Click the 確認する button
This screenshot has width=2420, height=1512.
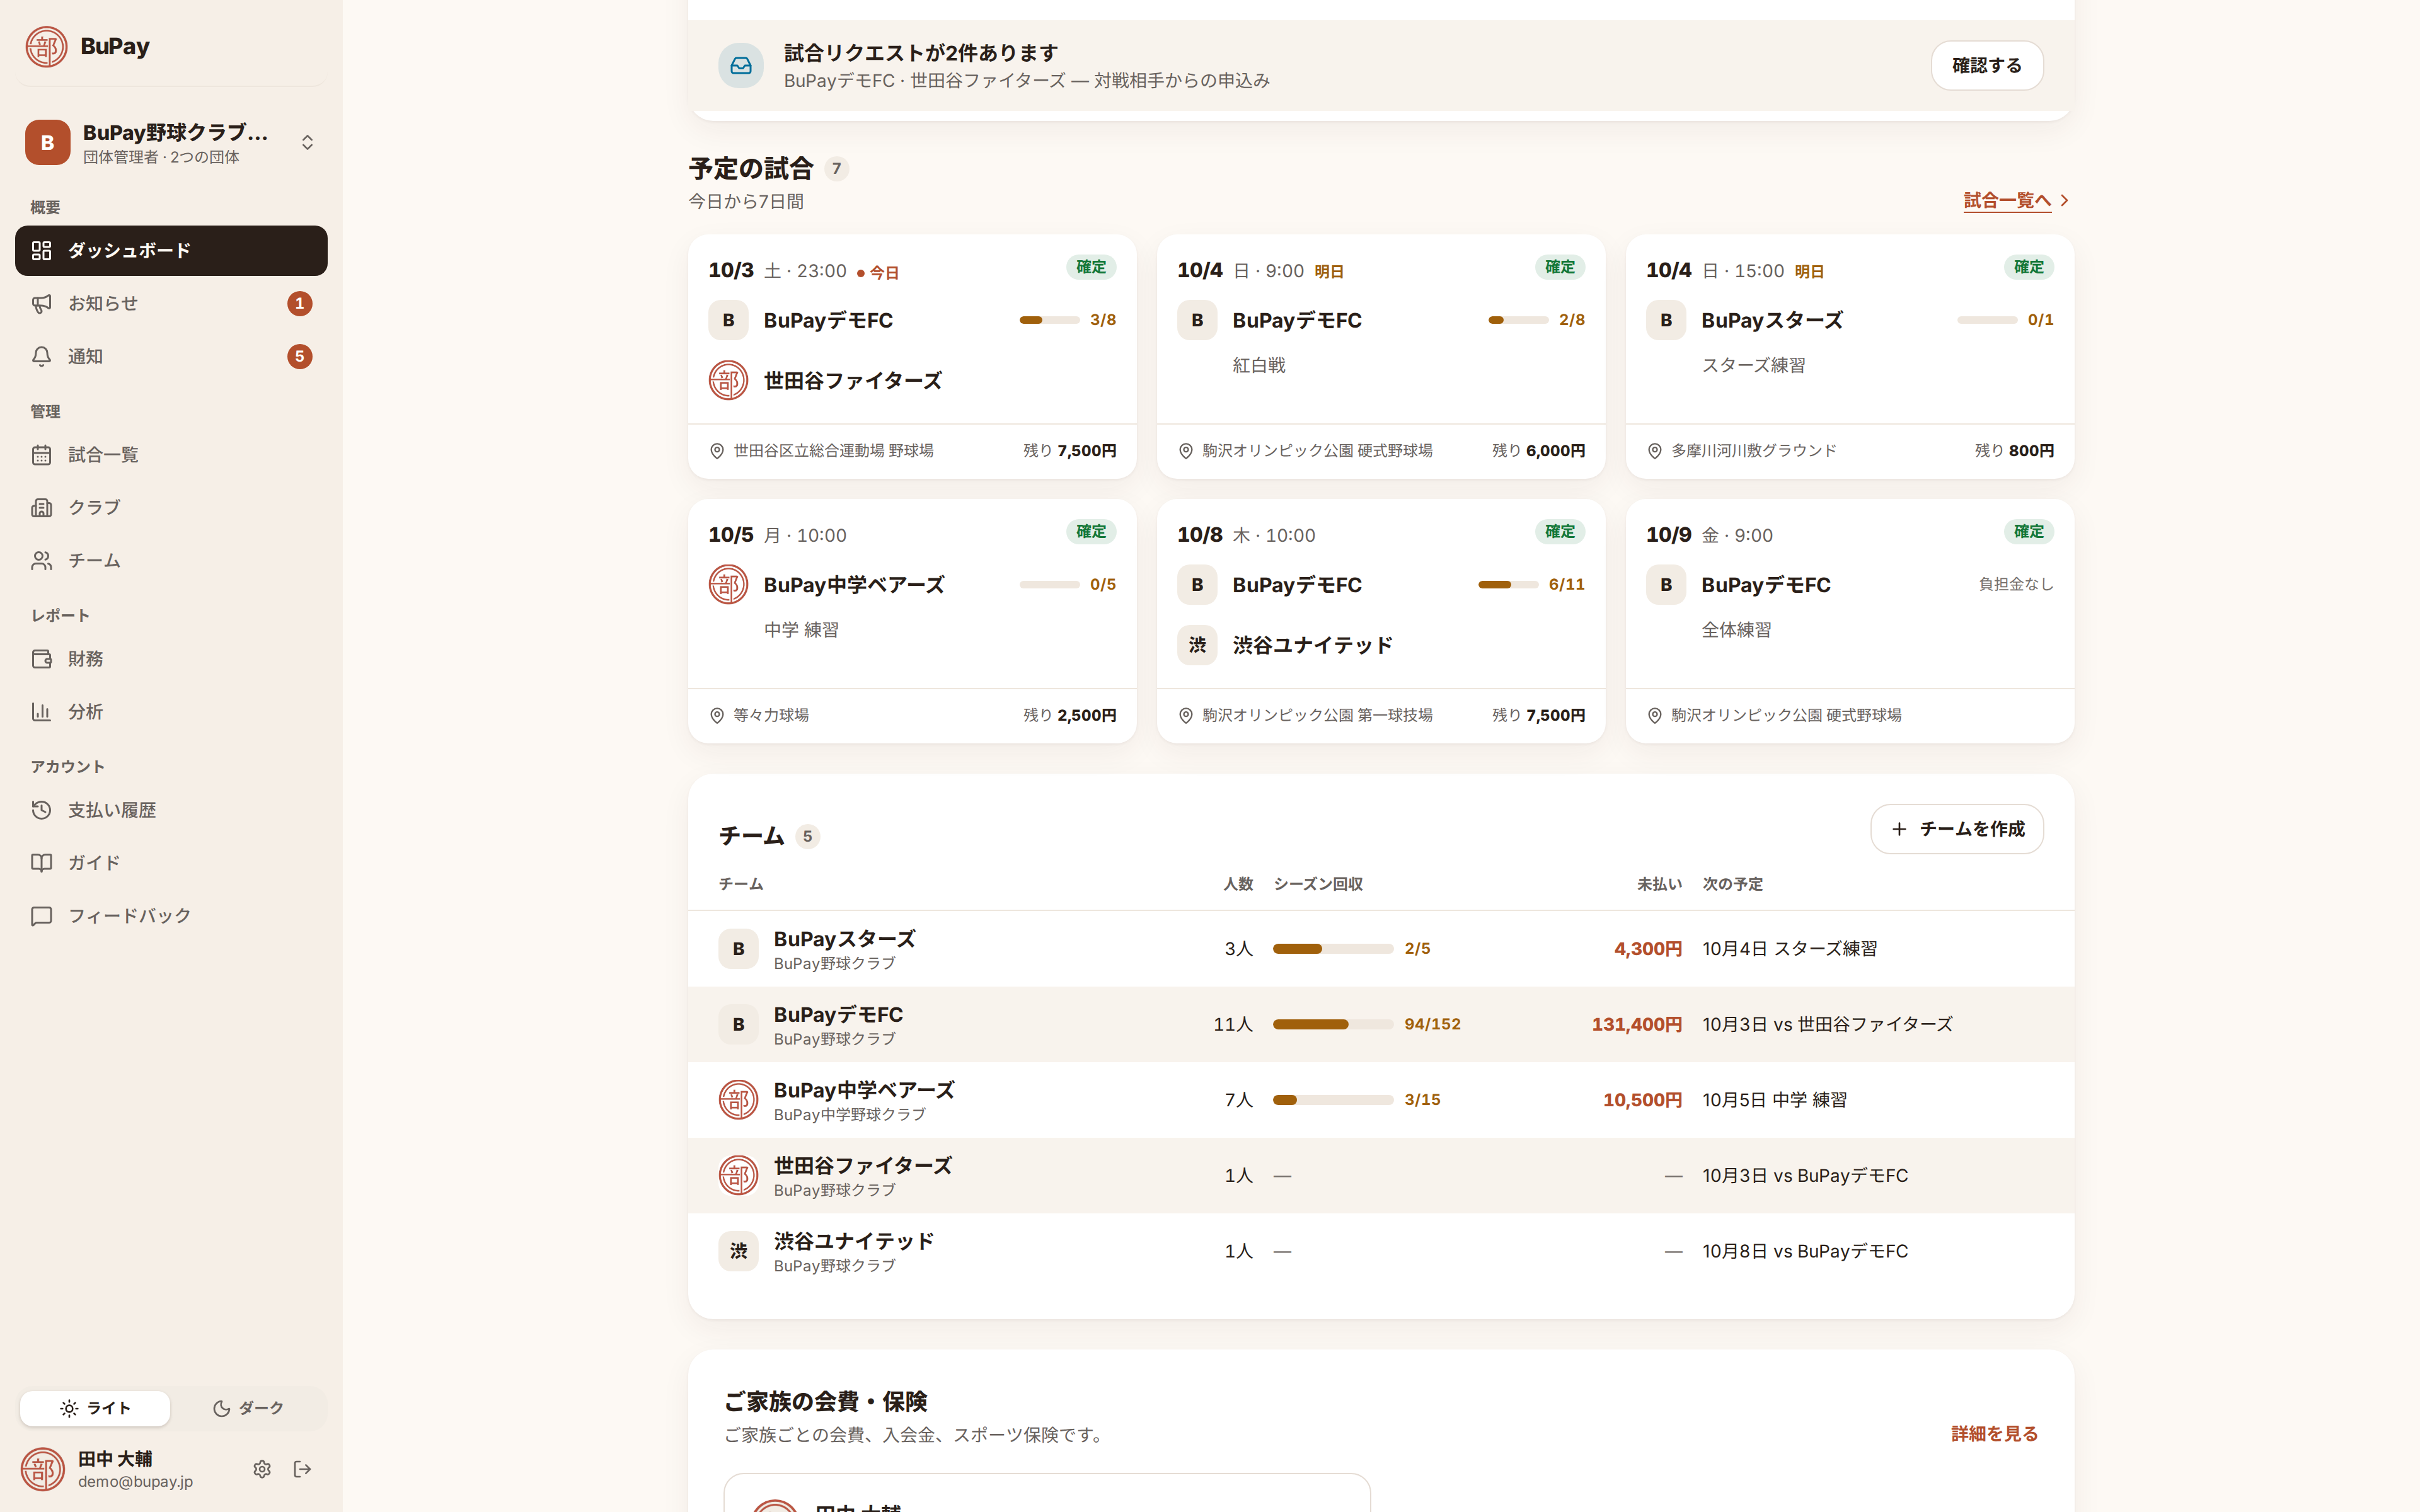(1986, 65)
